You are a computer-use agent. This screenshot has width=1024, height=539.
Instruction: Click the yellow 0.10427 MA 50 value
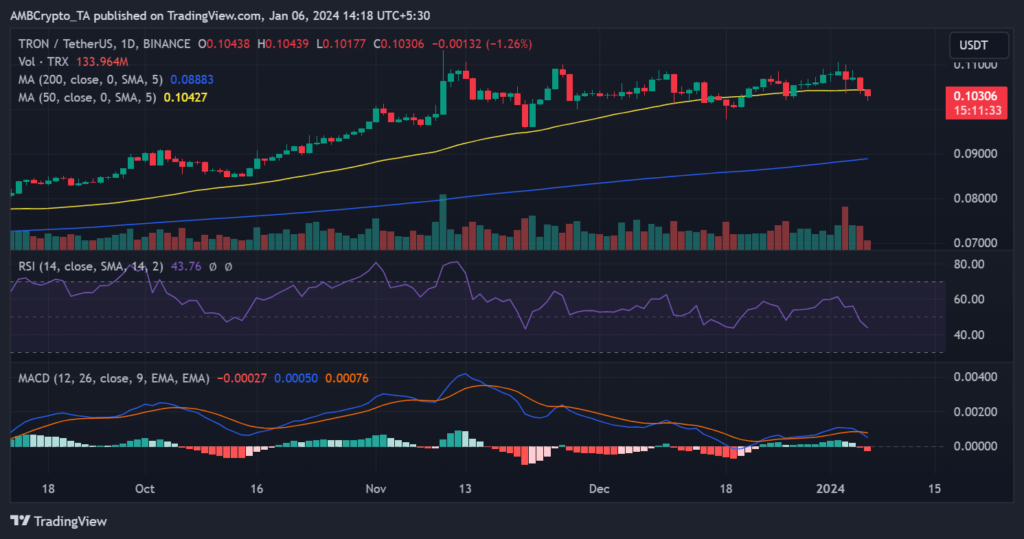pyautogui.click(x=188, y=96)
